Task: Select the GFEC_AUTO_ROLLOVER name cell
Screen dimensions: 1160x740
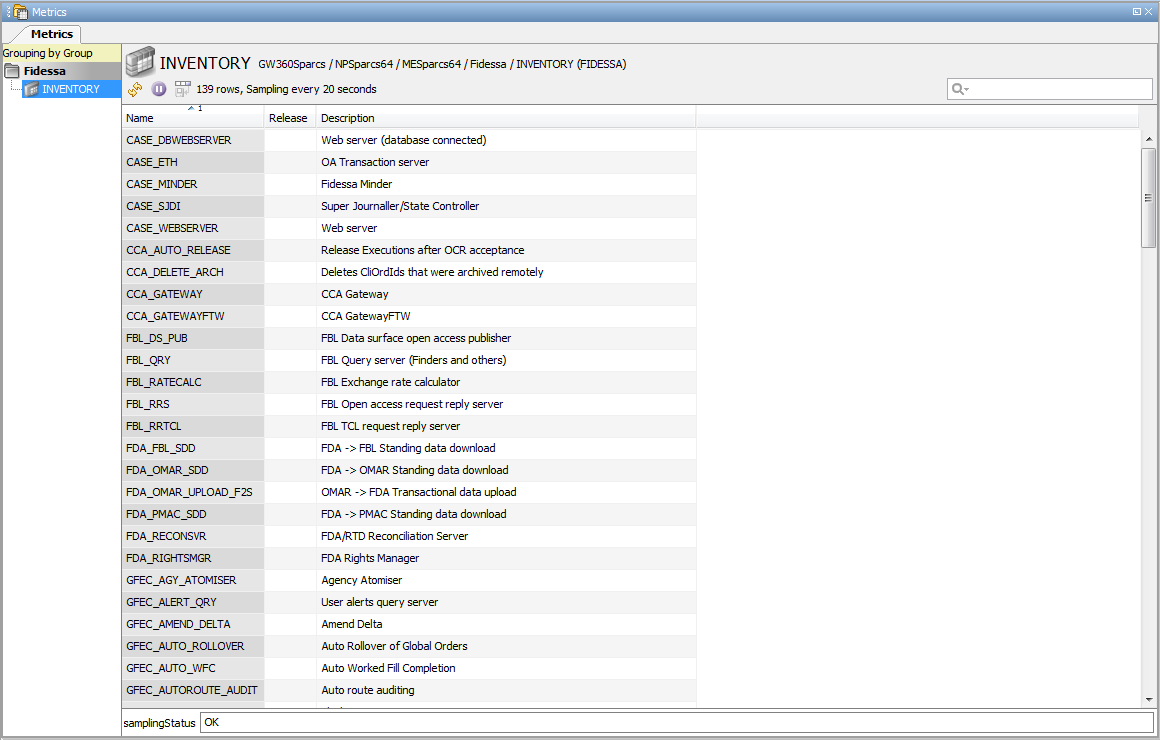Action: (x=192, y=647)
